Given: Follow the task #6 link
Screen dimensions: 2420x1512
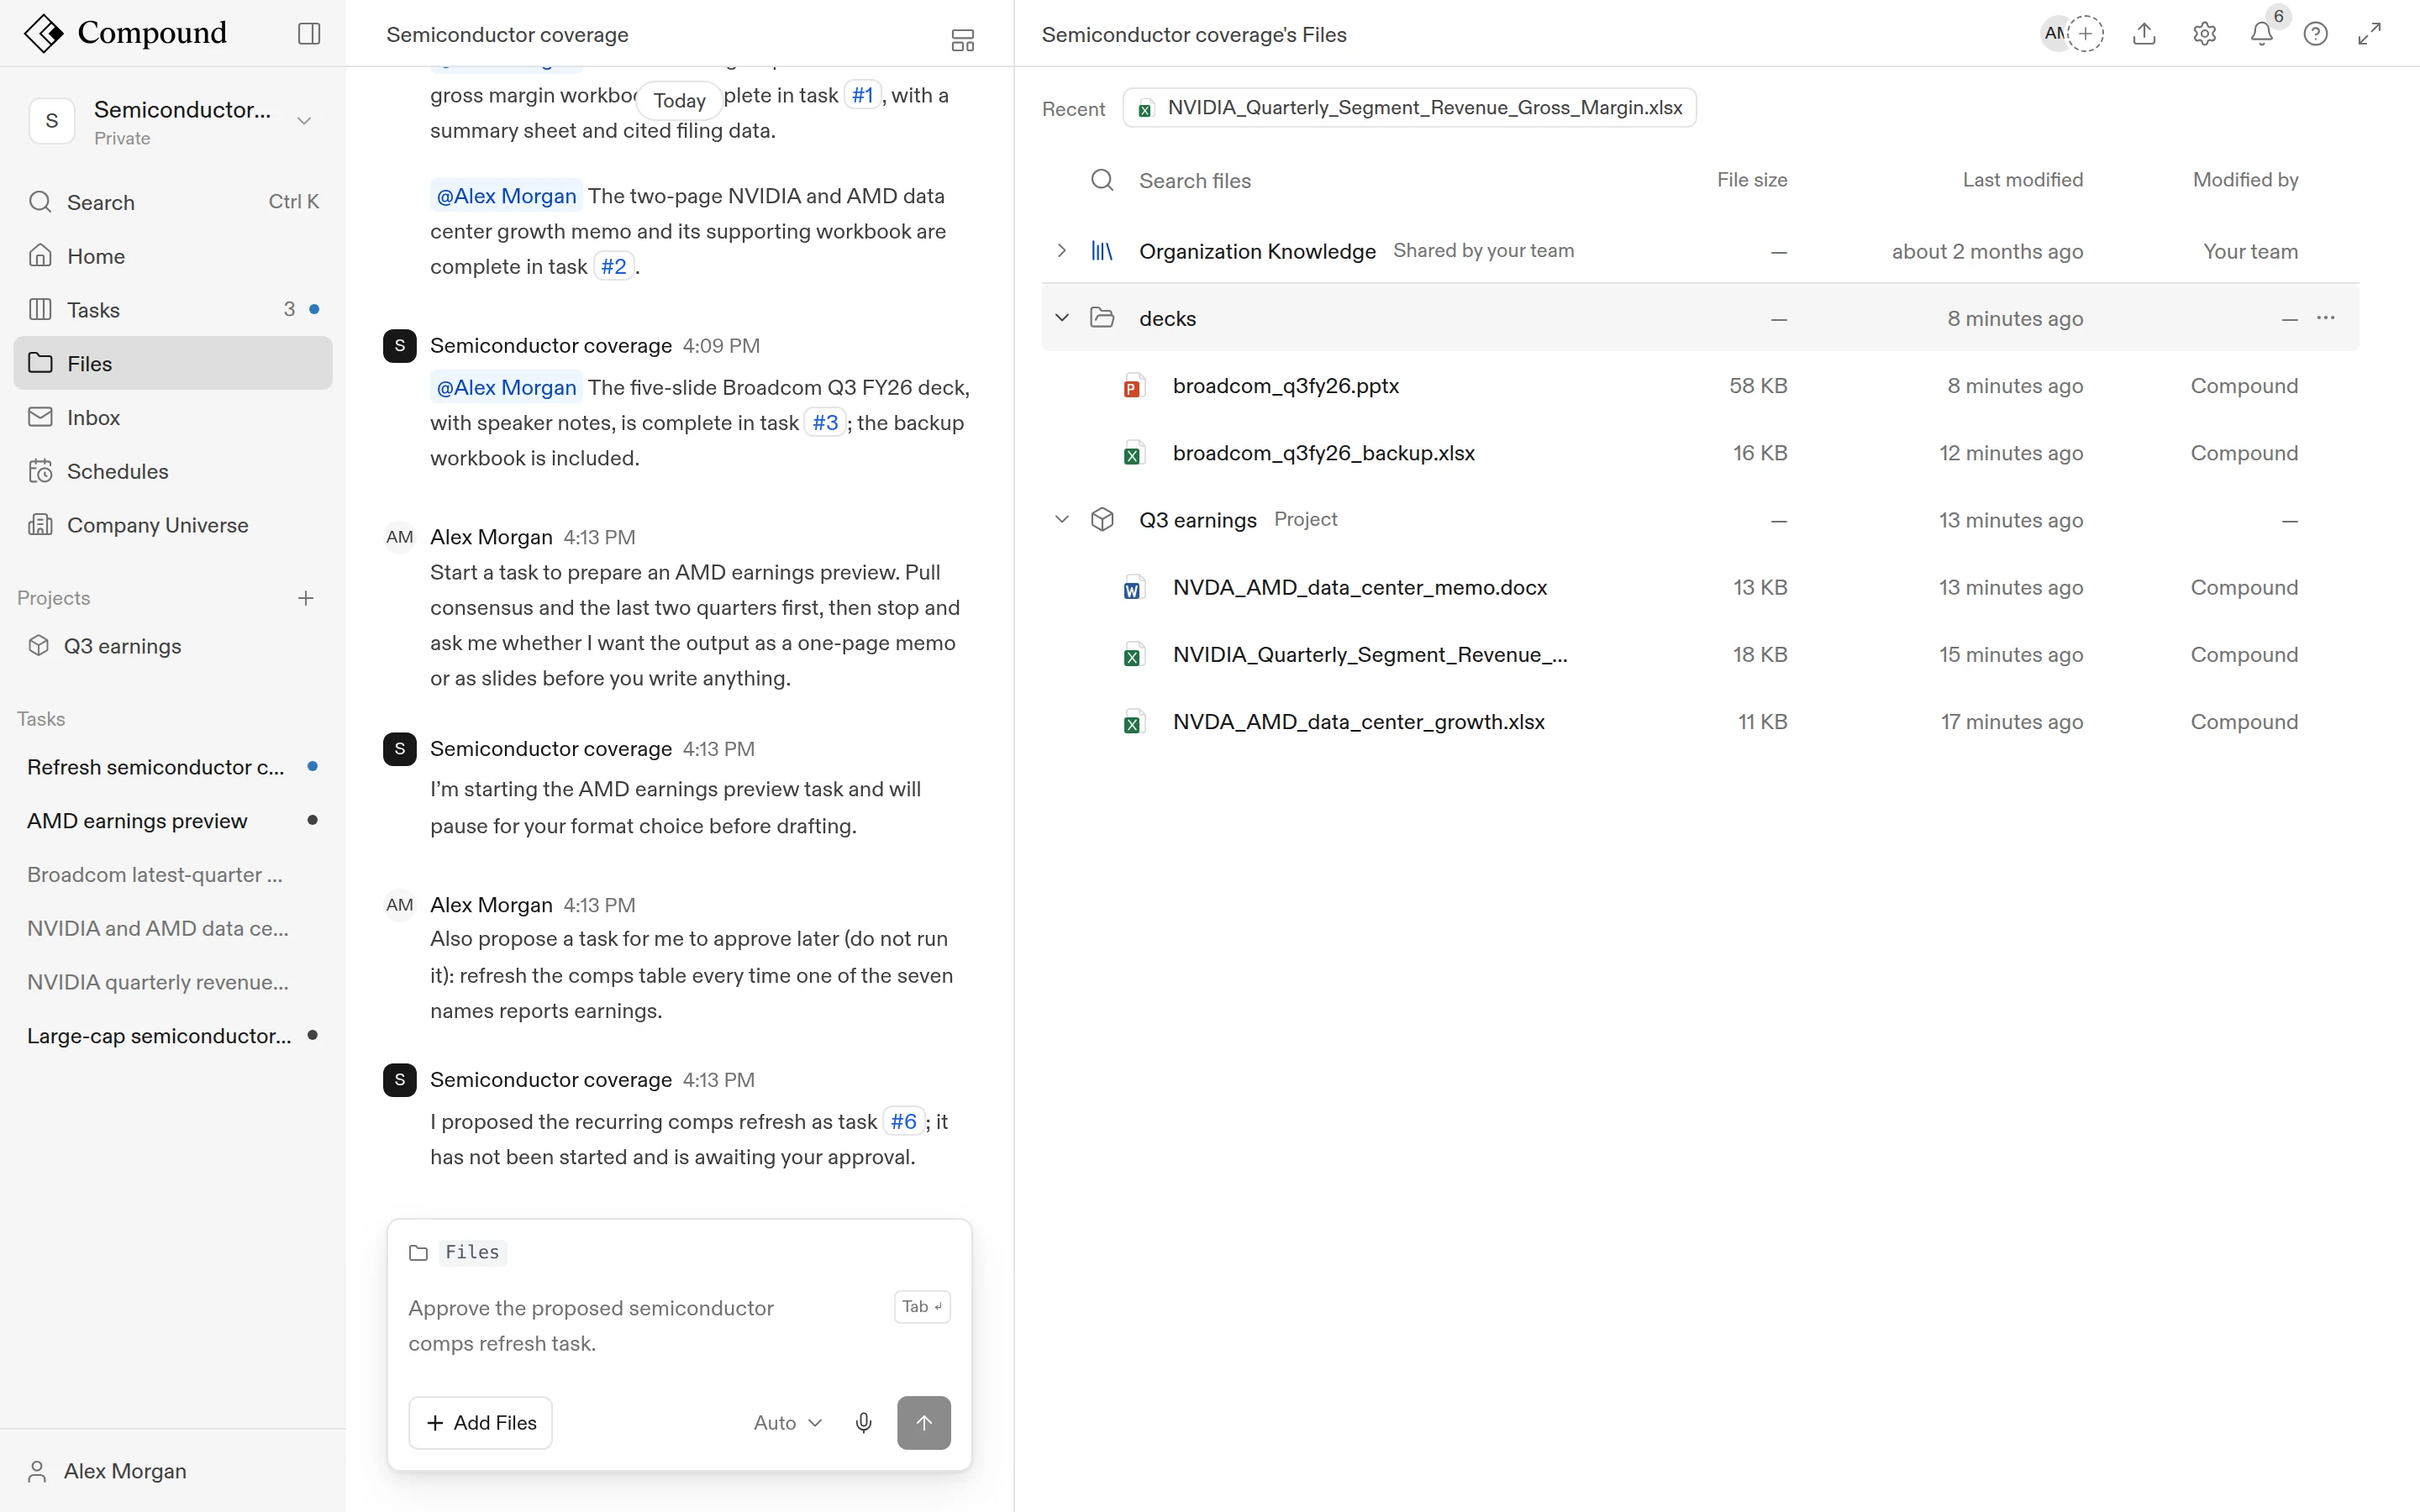Looking at the screenshot, I should (x=904, y=1122).
